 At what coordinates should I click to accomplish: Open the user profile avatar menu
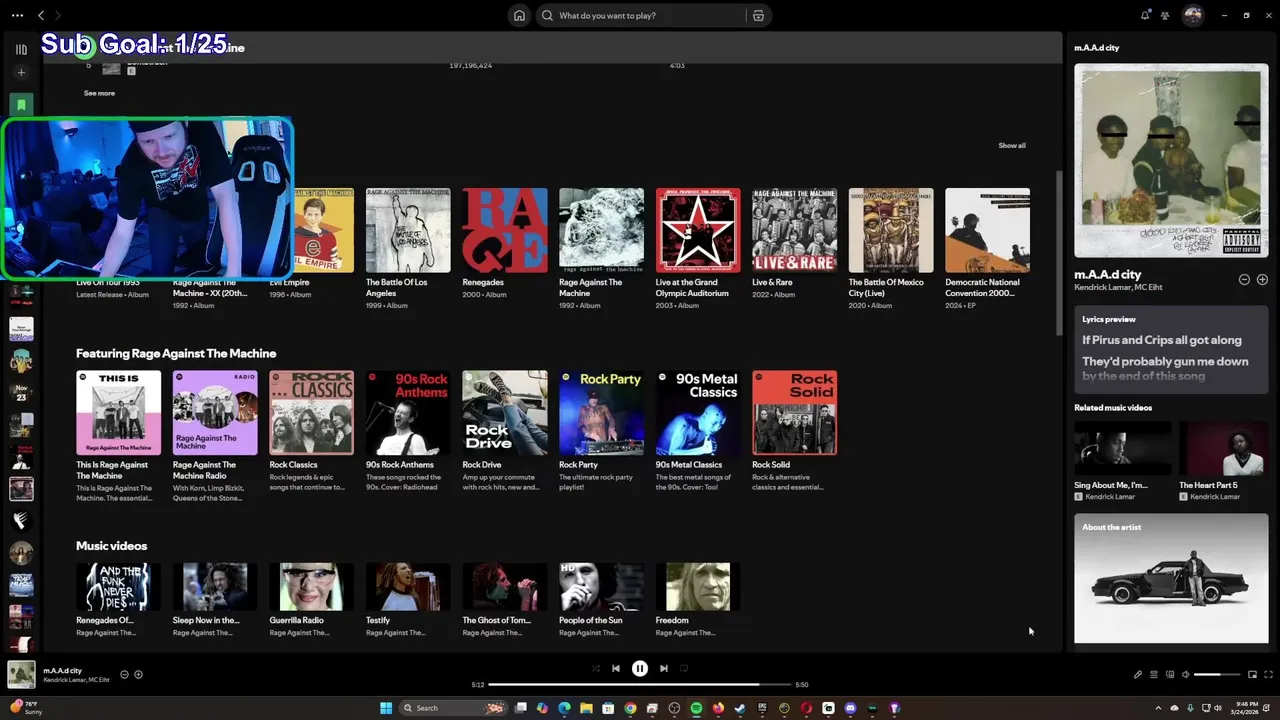tap(1192, 15)
